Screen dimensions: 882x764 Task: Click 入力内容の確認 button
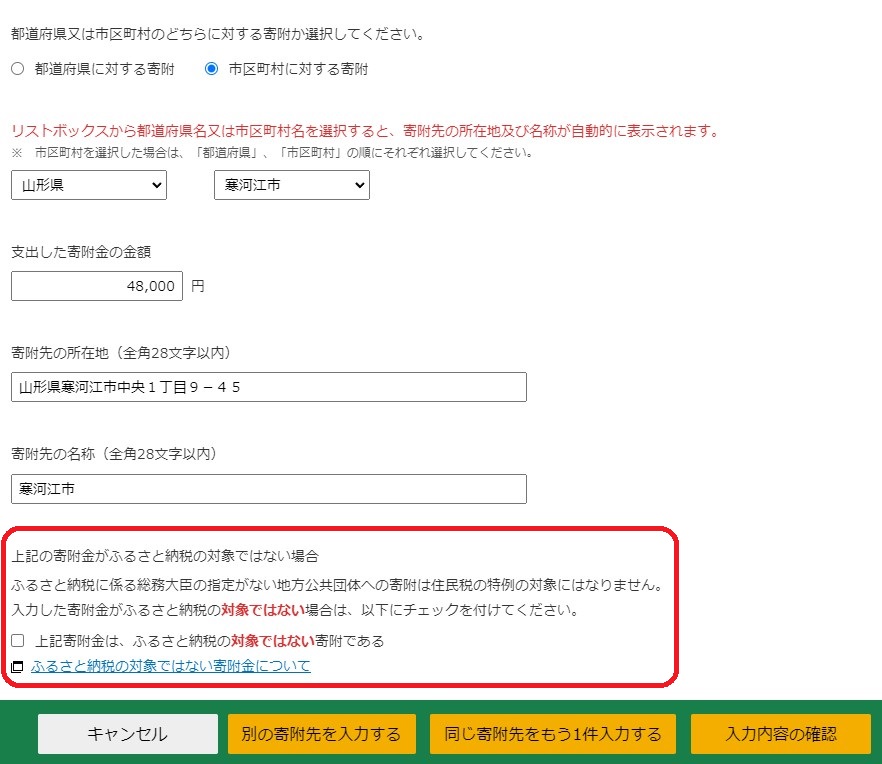[781, 734]
